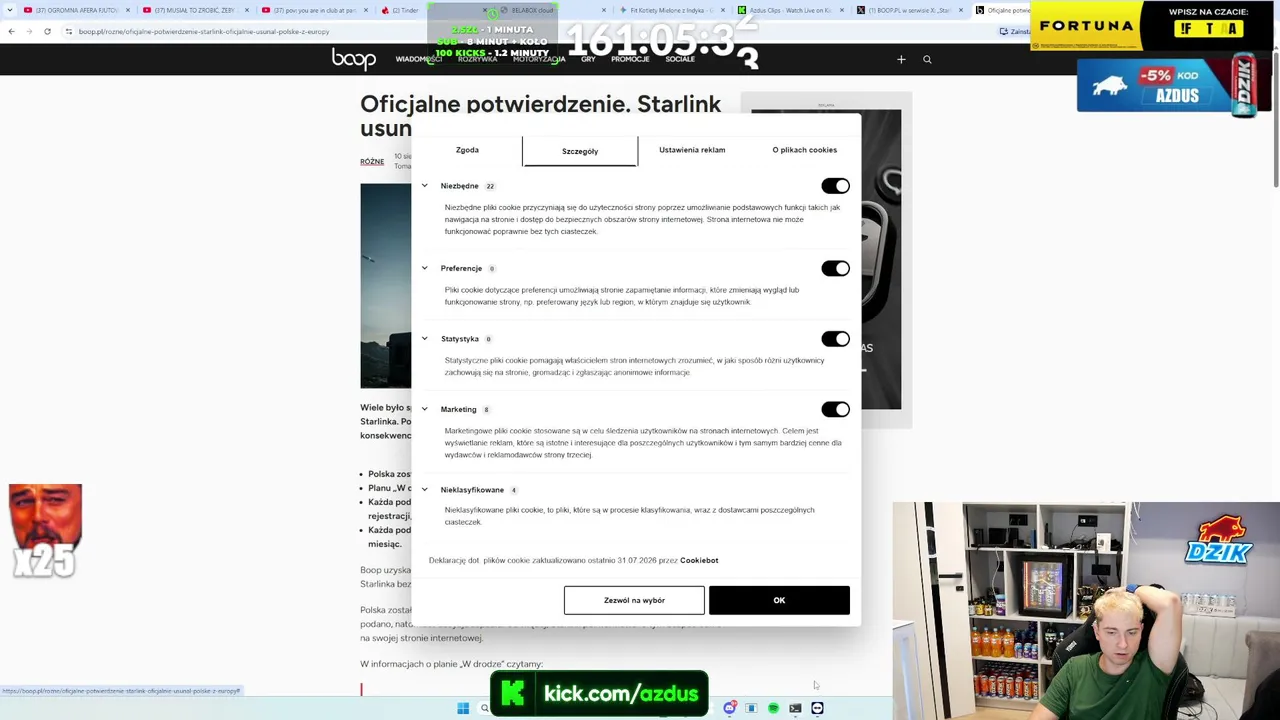Screen dimensions: 1280x720
Task: Open the PROMOCJE section in boop header
Action: pos(630,59)
